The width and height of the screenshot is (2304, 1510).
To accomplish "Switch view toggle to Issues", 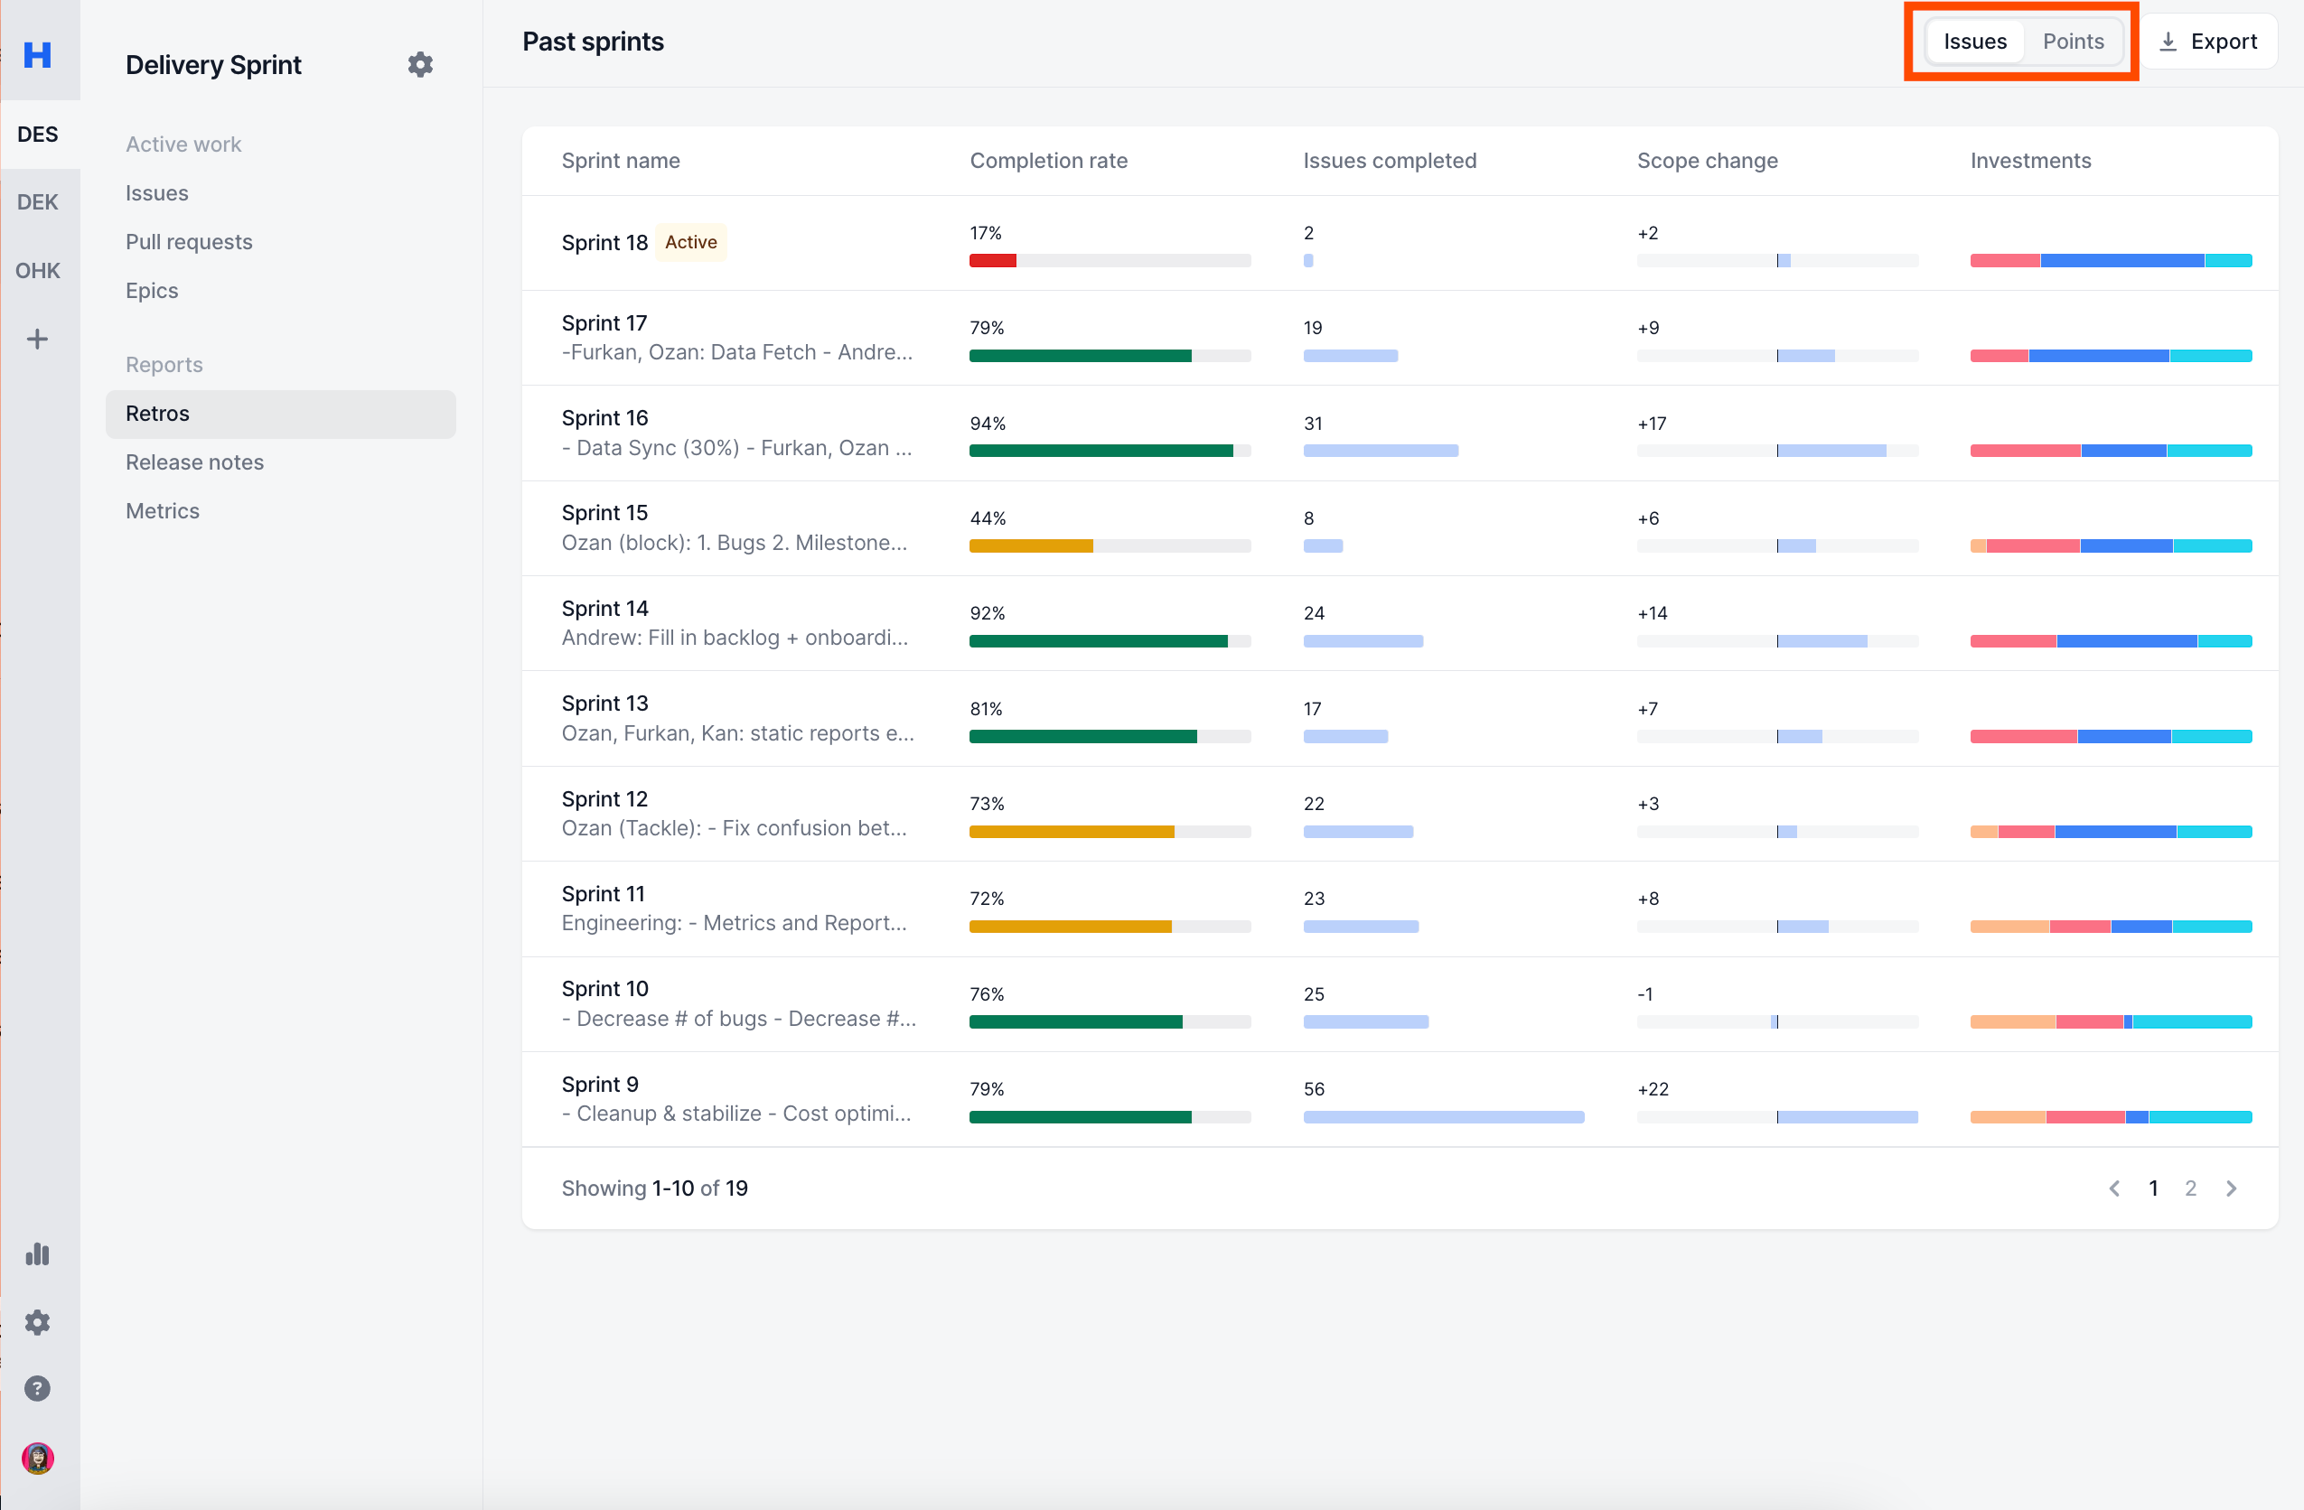I will point(1975,42).
